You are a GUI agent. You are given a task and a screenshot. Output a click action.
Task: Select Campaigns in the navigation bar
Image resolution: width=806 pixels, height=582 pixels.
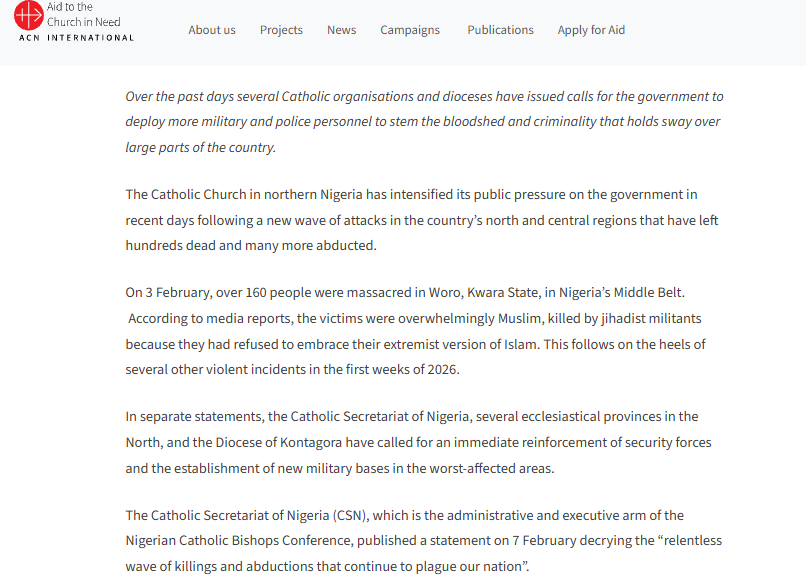410,30
